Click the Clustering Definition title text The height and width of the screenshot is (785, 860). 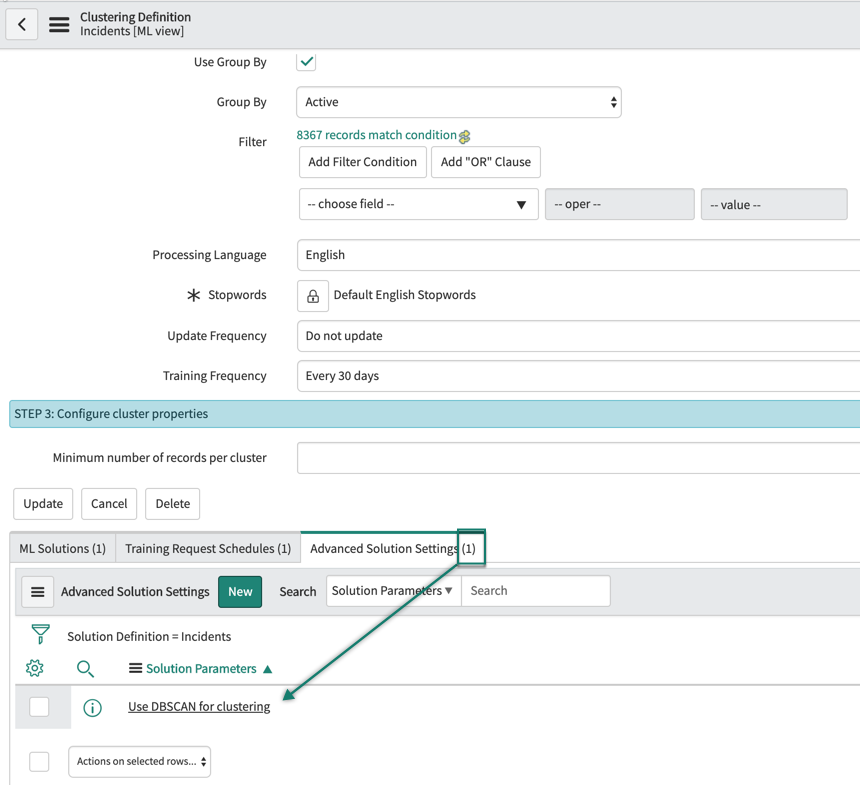[135, 17]
